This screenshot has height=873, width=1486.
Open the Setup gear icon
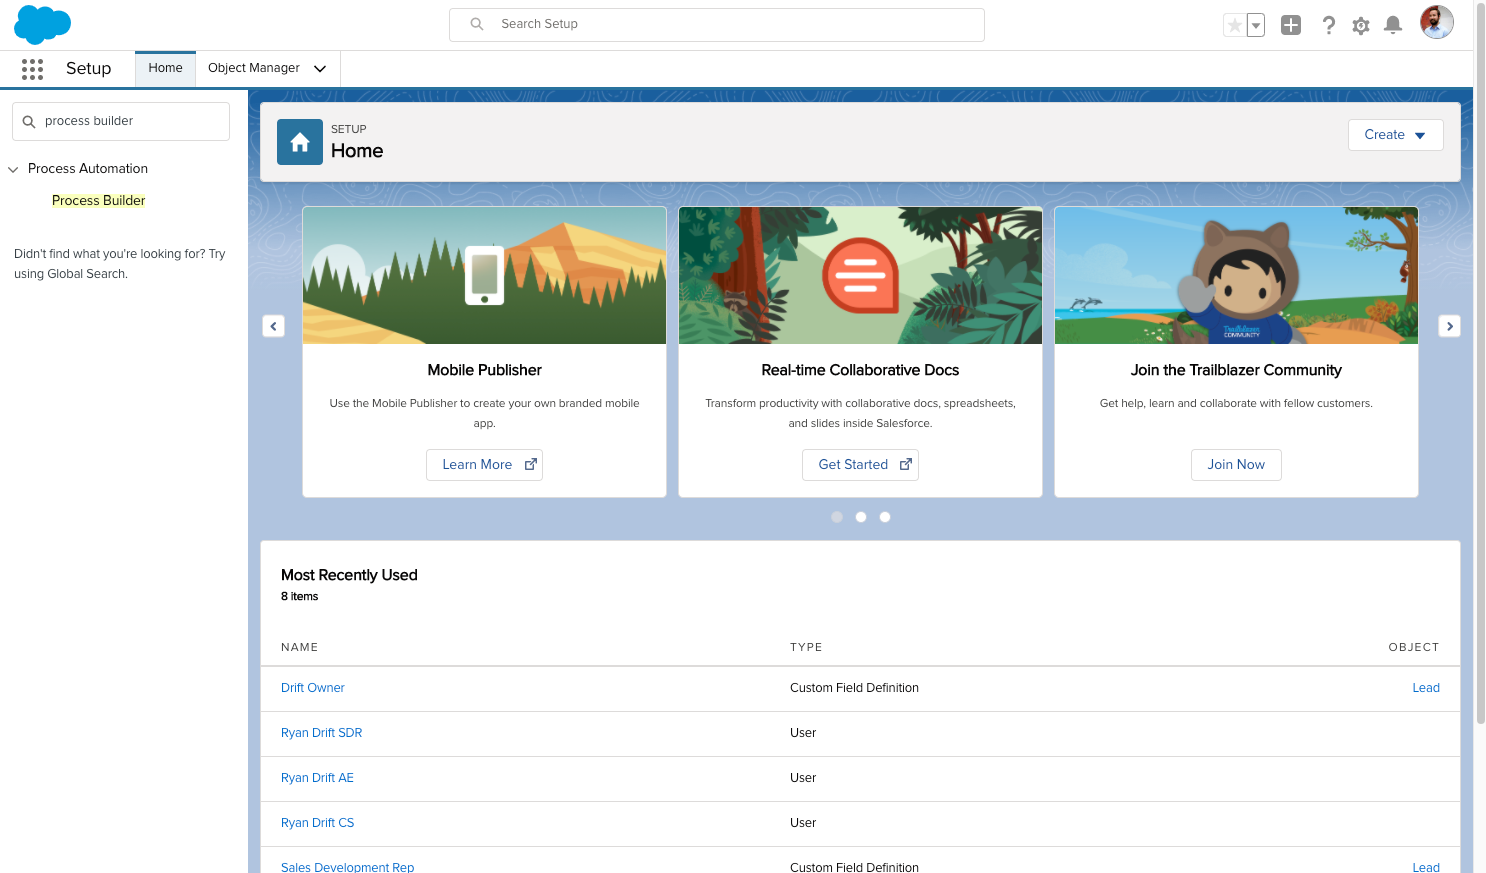pyautogui.click(x=1360, y=26)
